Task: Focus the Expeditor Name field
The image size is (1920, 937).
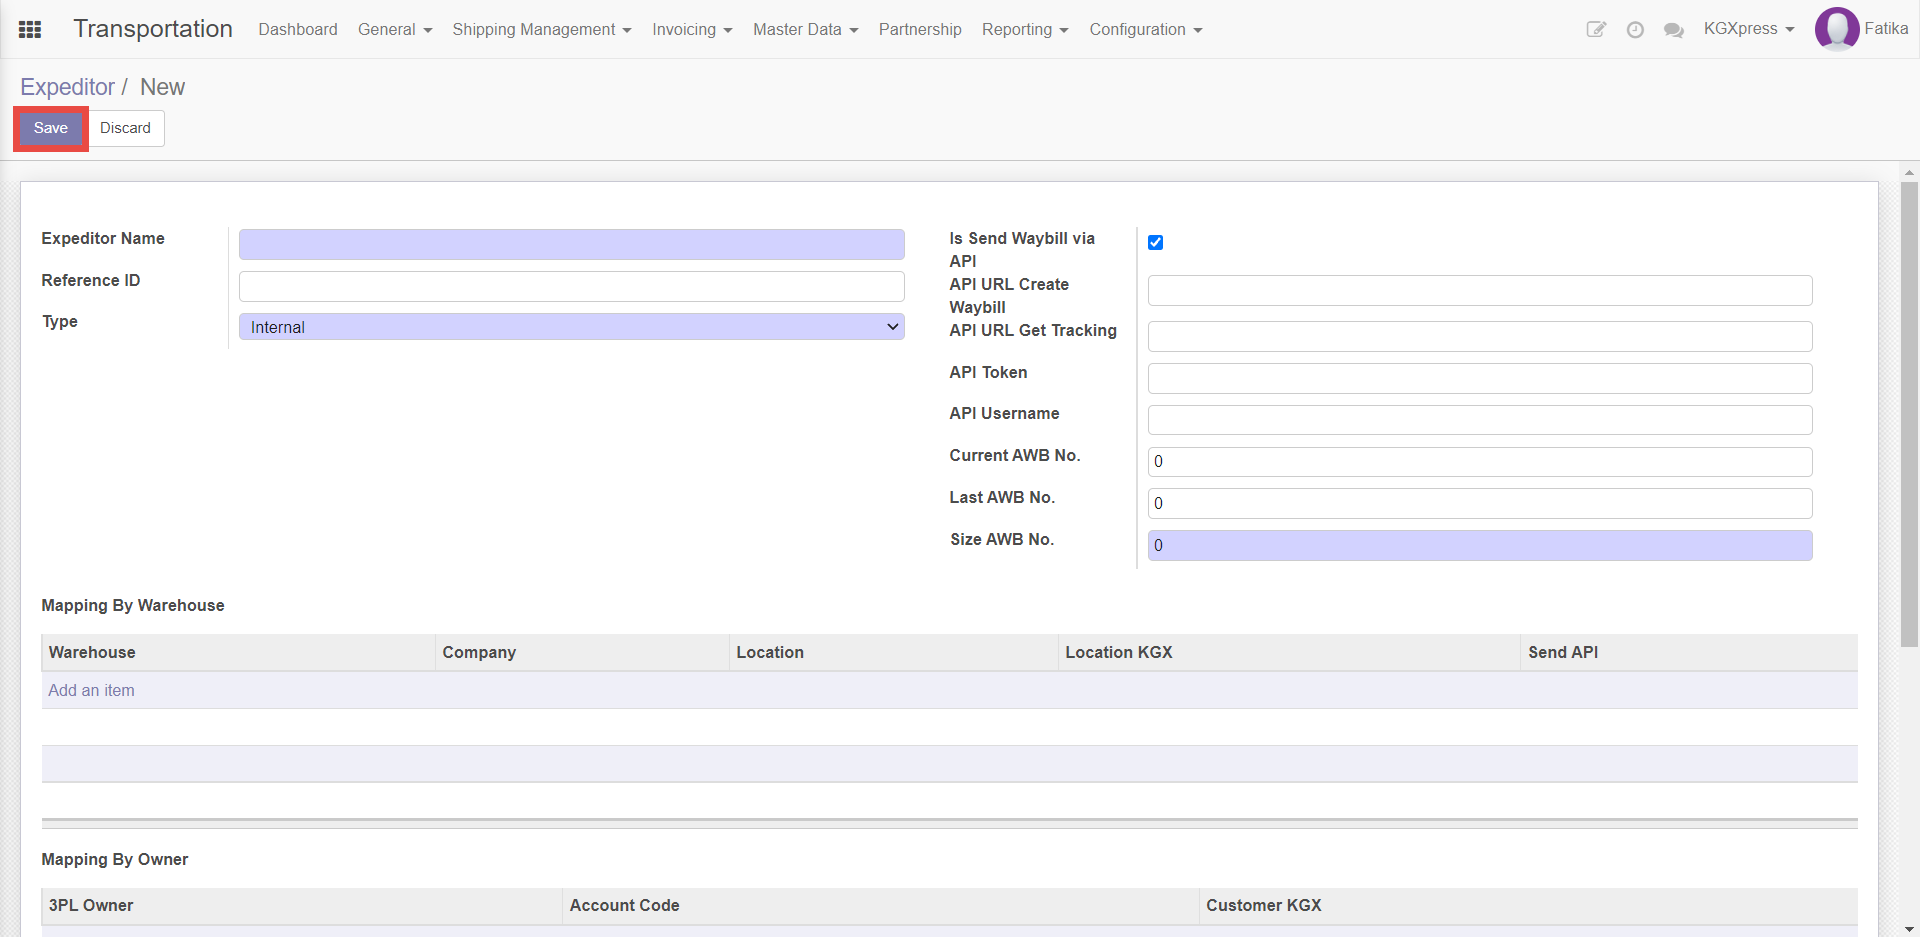Action: 572,244
